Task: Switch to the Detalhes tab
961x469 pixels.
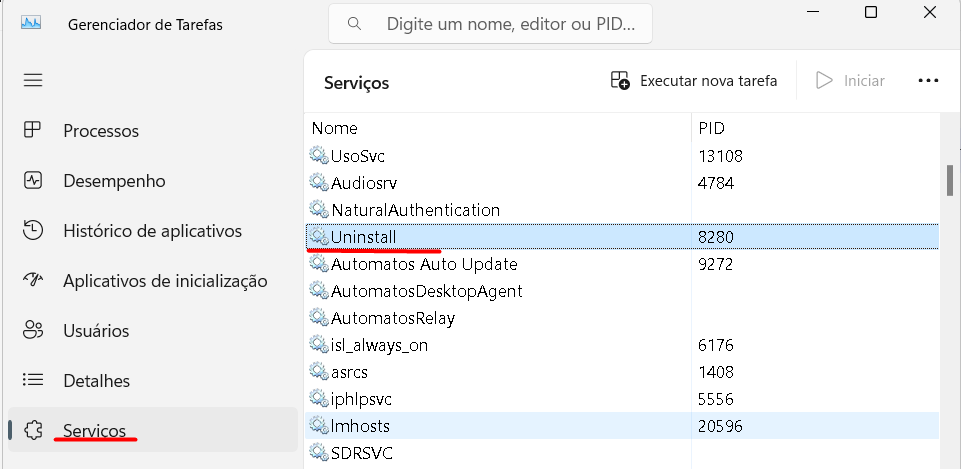Action: point(96,380)
